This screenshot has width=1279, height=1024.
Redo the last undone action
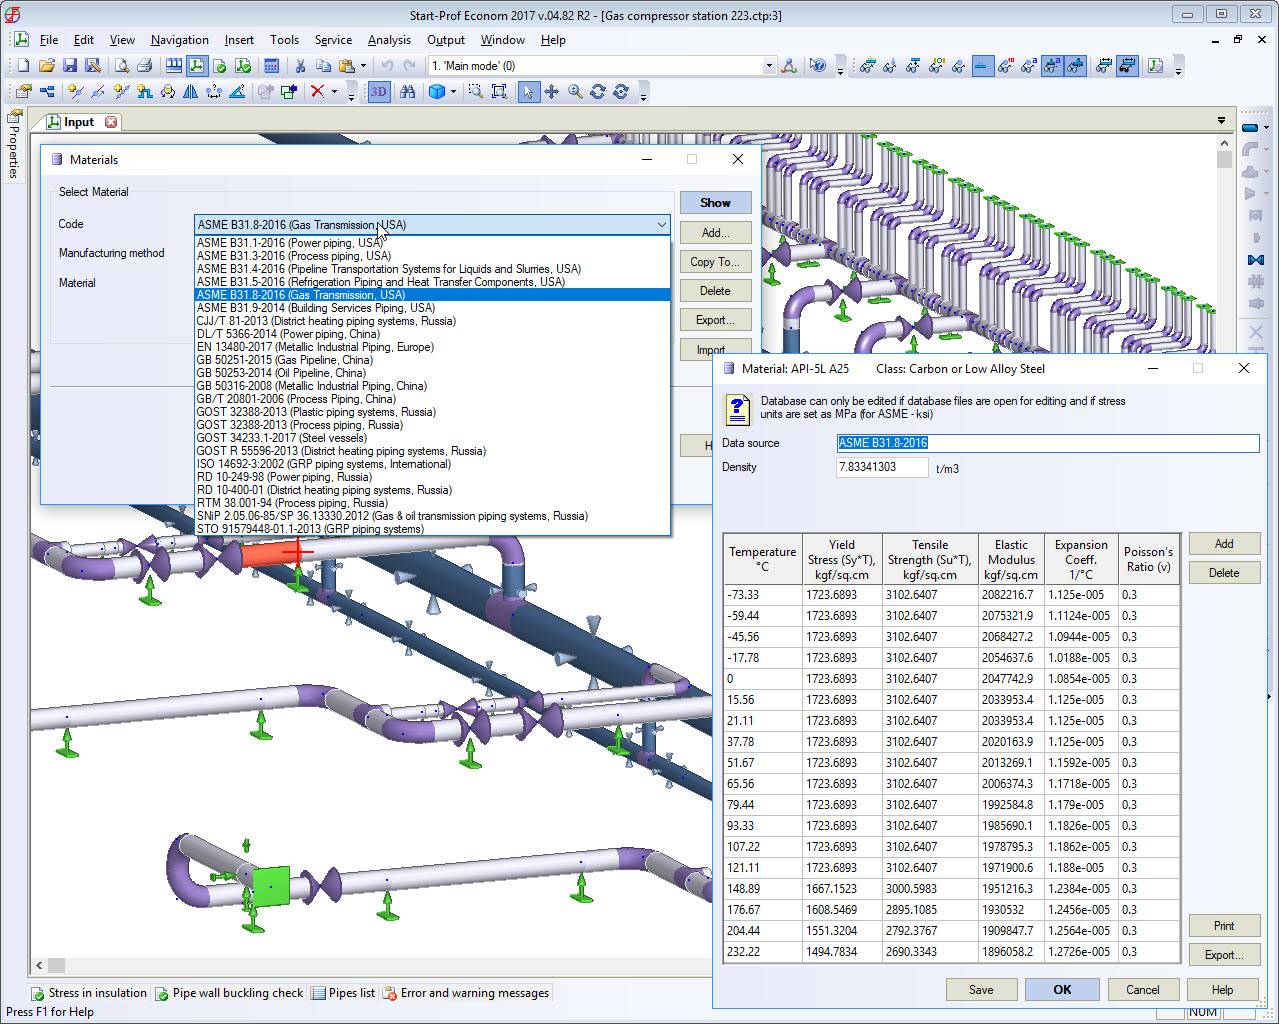click(x=410, y=66)
